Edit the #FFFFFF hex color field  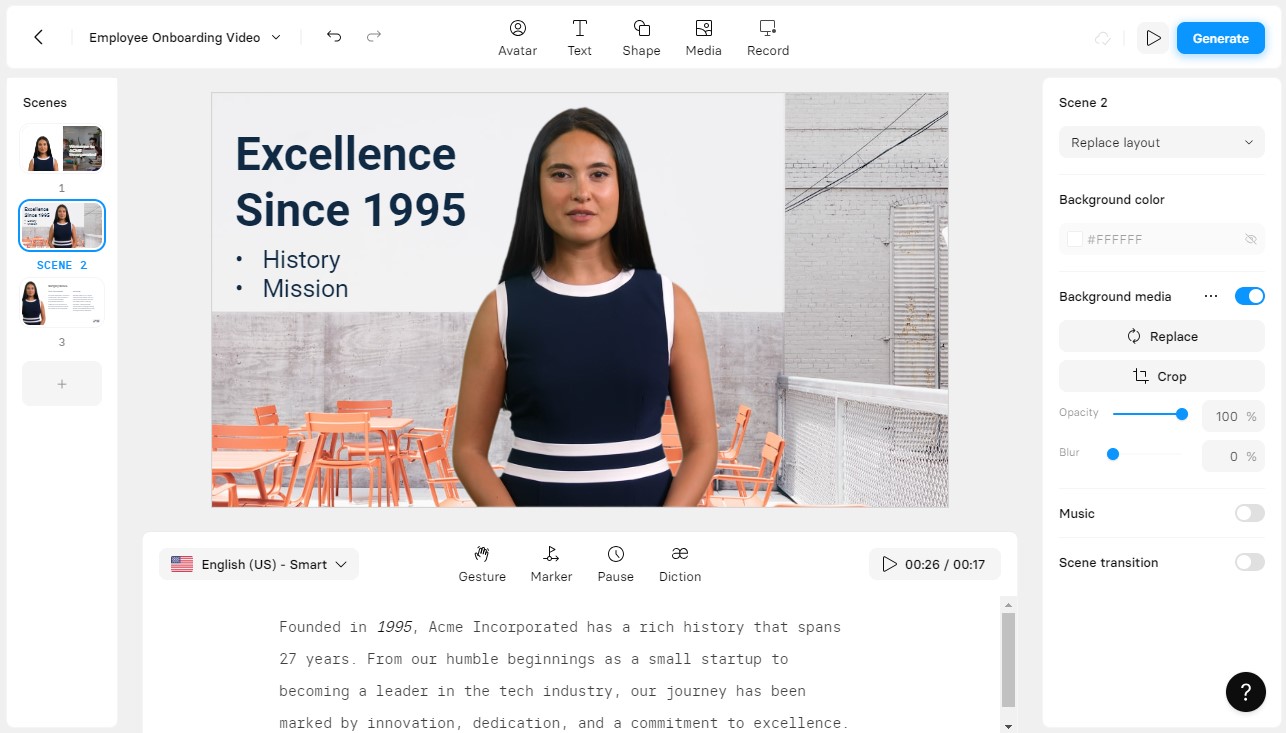click(1160, 239)
